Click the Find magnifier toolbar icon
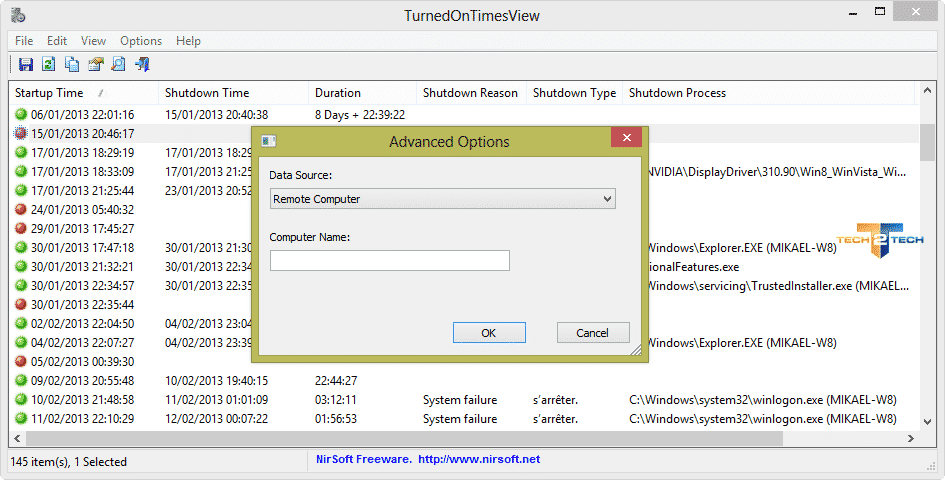Screen dimensions: 945x480 [119, 64]
